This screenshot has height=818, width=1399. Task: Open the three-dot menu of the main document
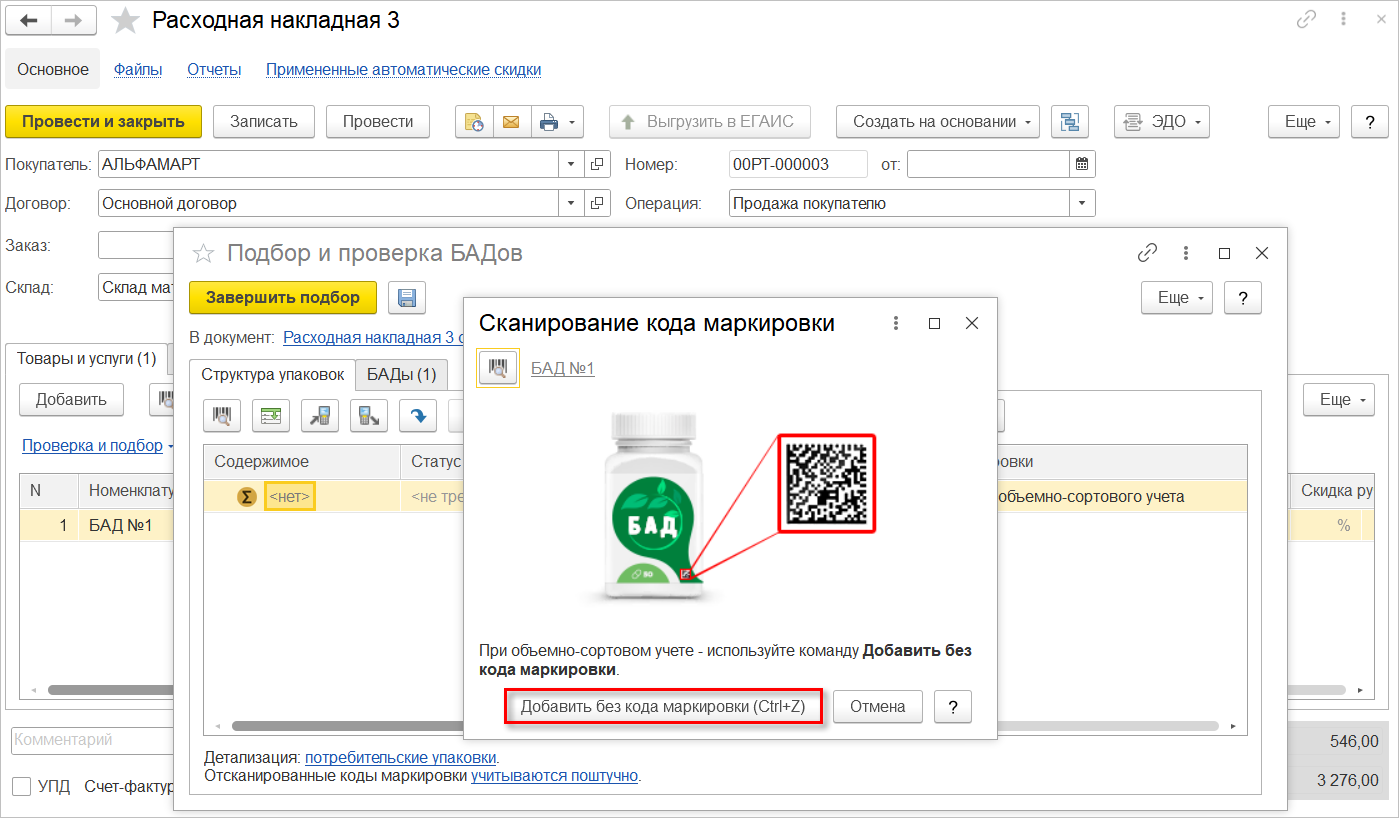(1342, 20)
